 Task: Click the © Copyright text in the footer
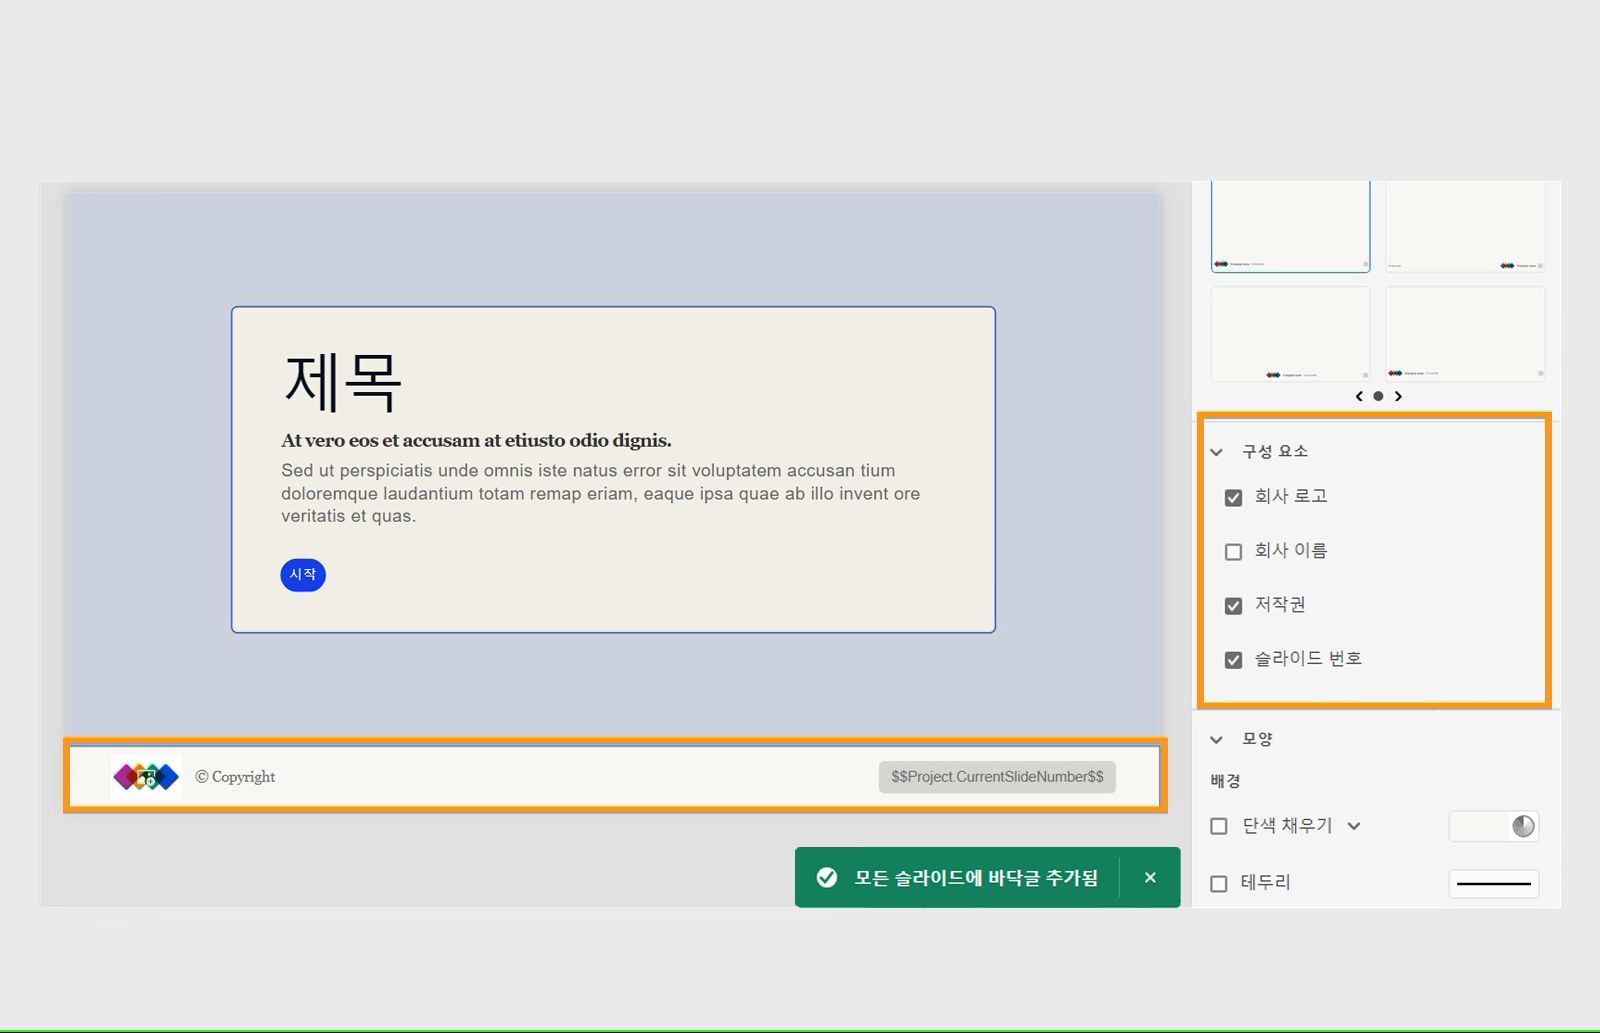pos(235,776)
